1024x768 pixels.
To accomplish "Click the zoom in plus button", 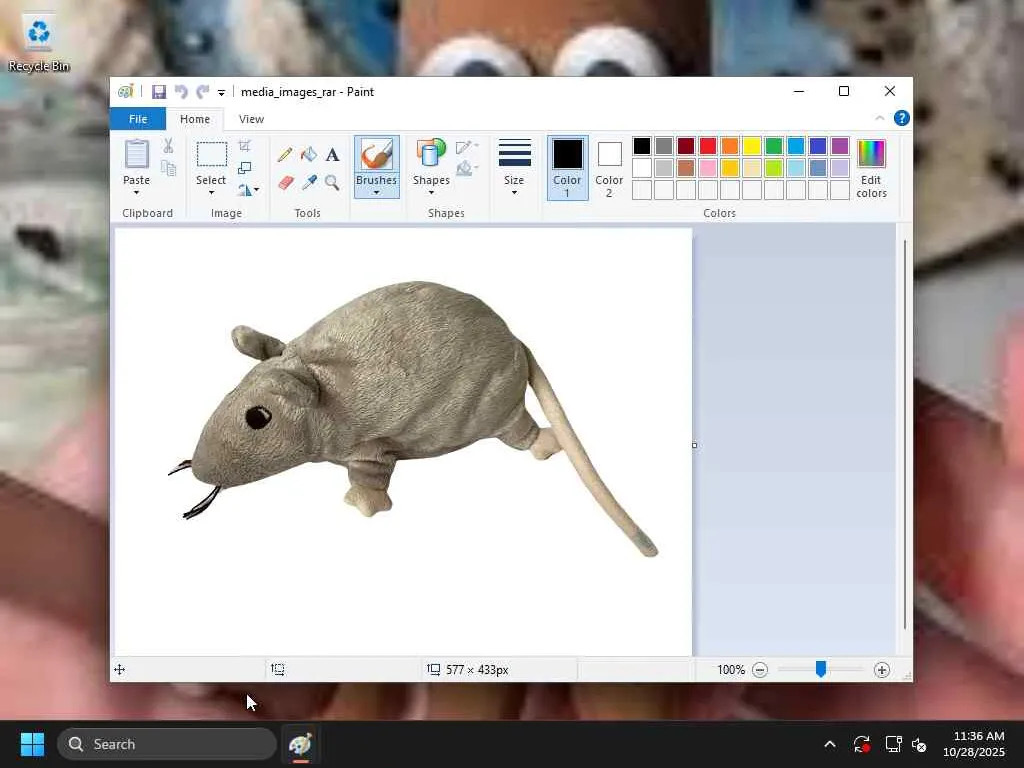I will click(881, 670).
